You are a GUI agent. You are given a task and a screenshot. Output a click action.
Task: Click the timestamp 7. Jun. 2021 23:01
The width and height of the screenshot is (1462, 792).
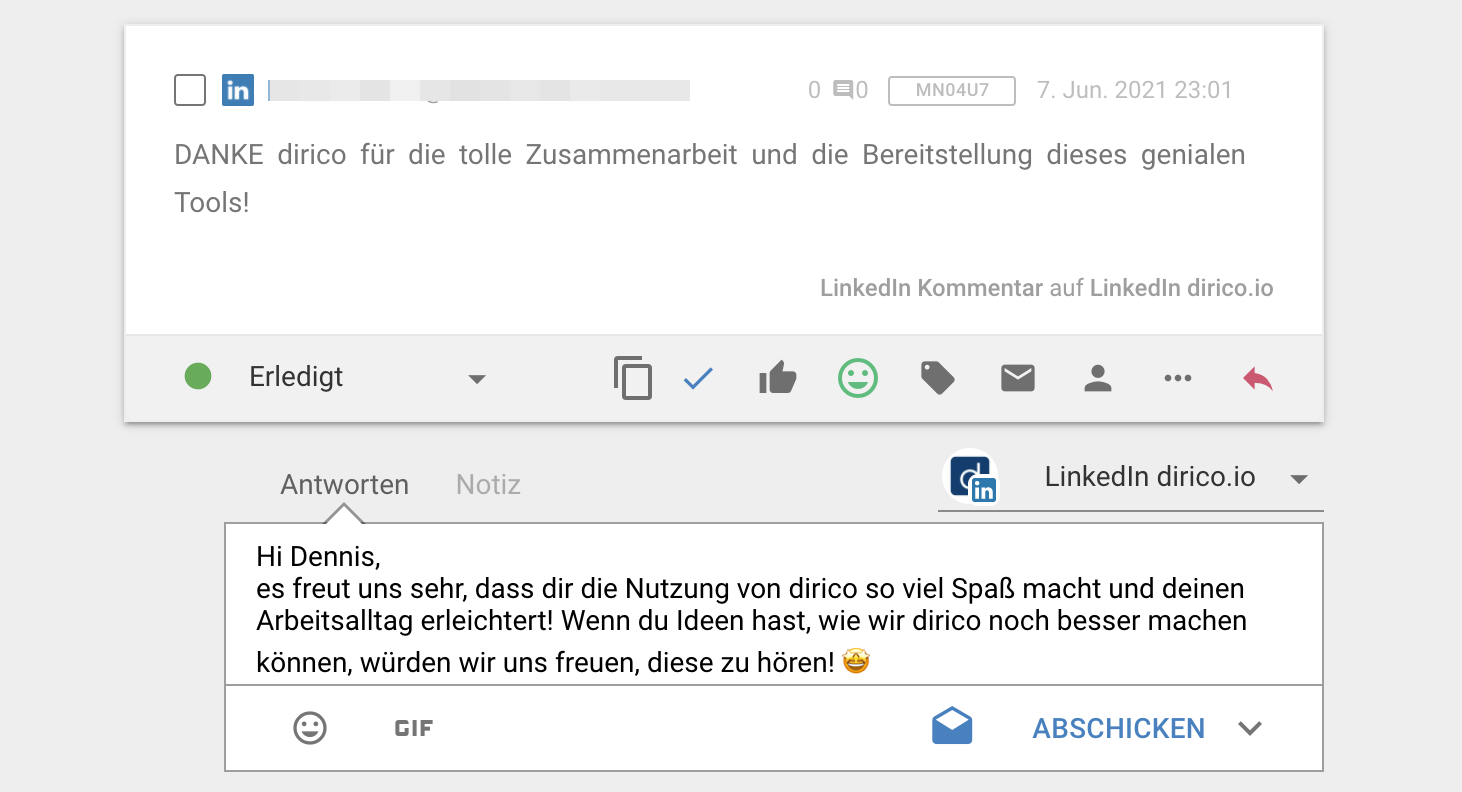pyautogui.click(x=1135, y=90)
